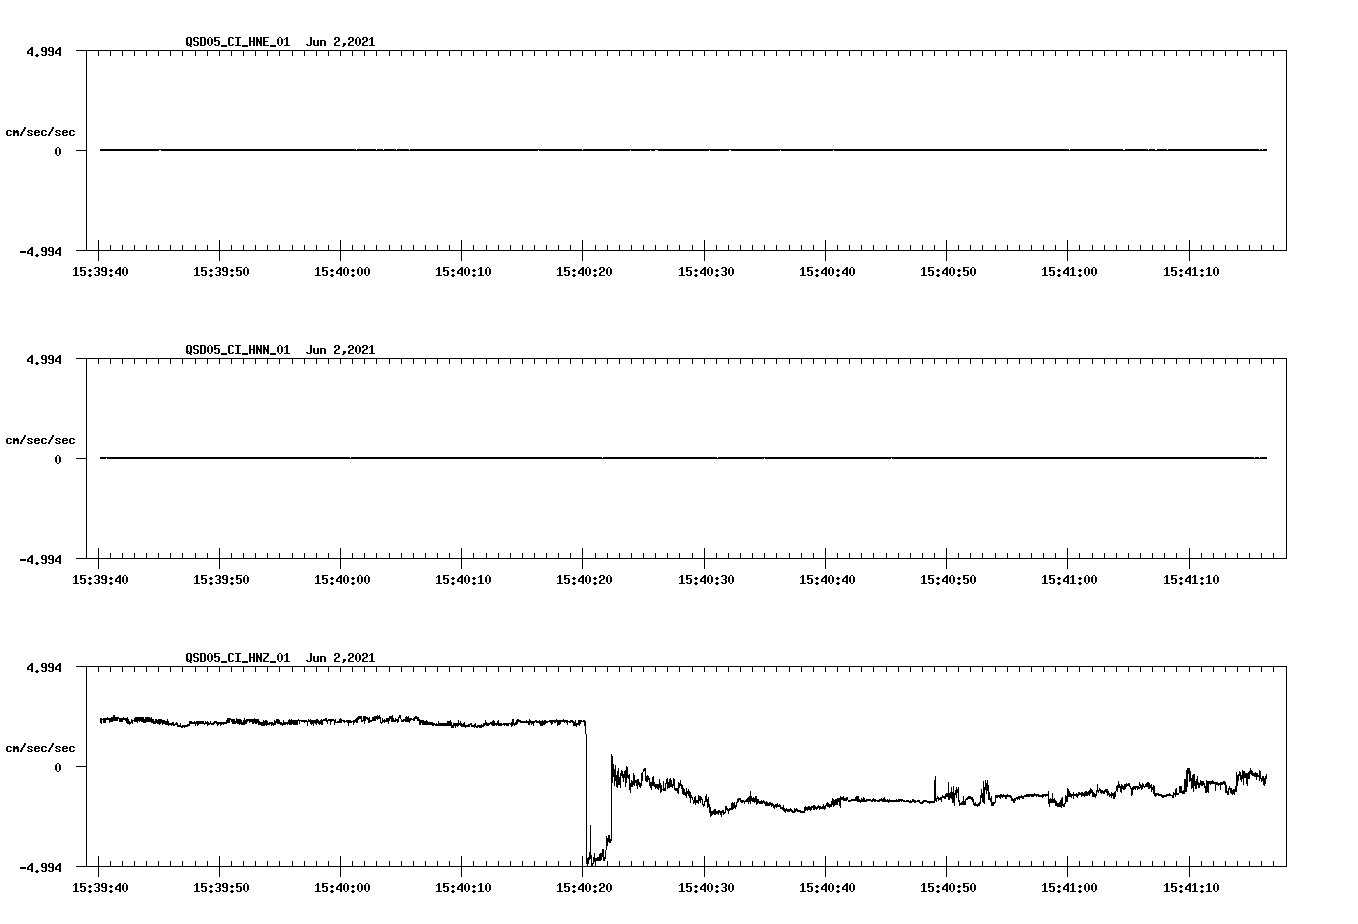1358x924 pixels.
Task: Click 15:39:40 time label under HNN plot
Action: tap(100, 579)
